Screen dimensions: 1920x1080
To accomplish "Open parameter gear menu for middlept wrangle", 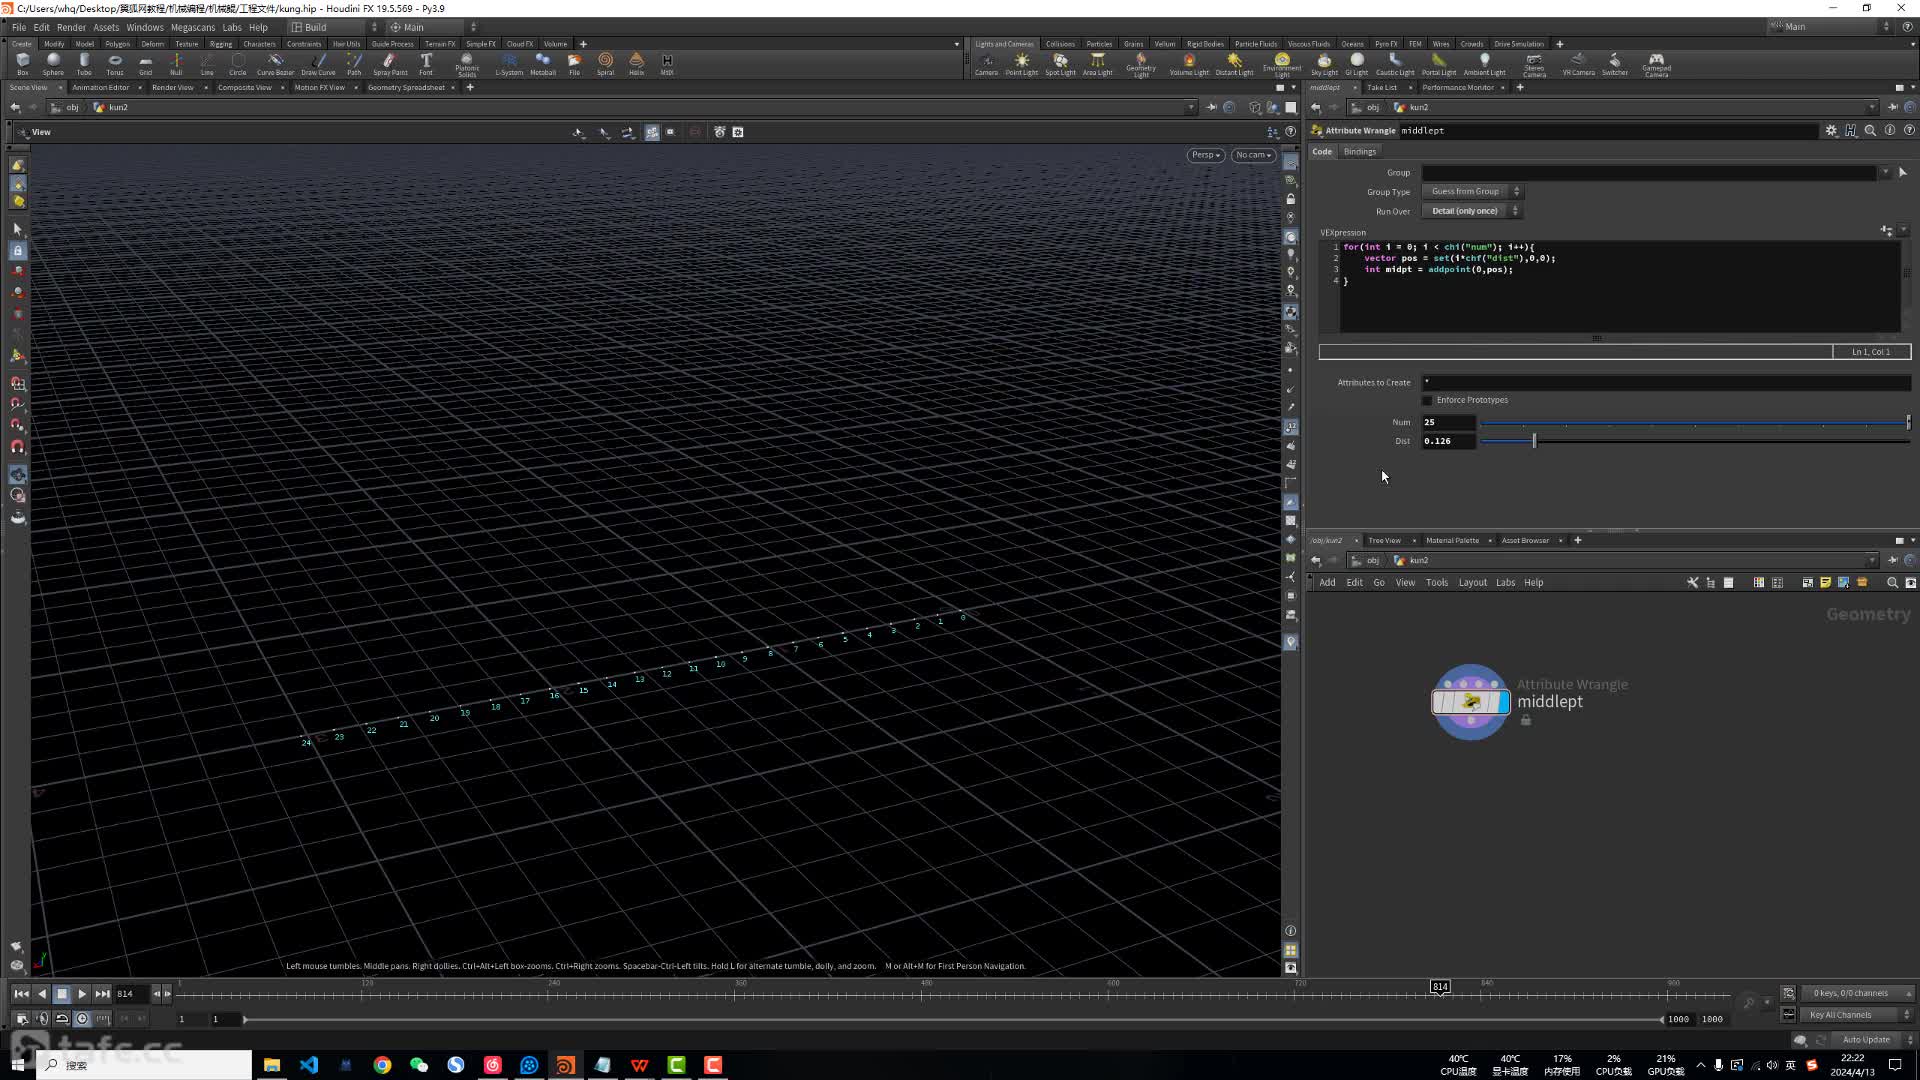I will 1831,131.
